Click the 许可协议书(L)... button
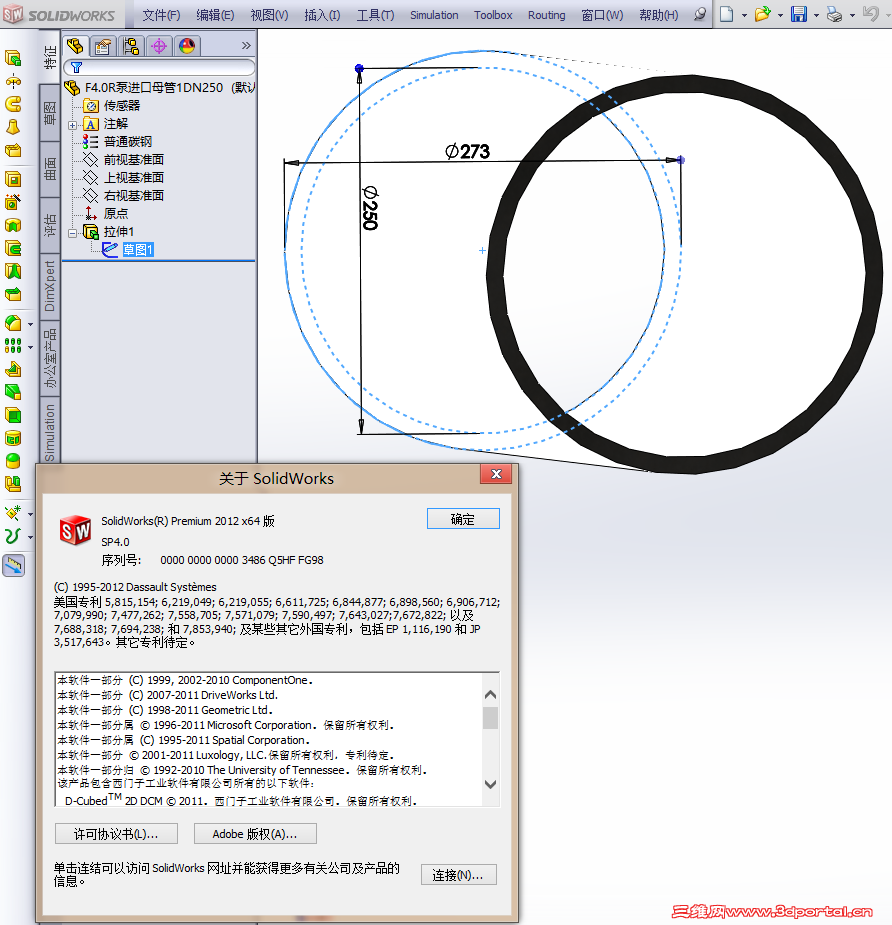This screenshot has height=925, width=892. click(116, 834)
